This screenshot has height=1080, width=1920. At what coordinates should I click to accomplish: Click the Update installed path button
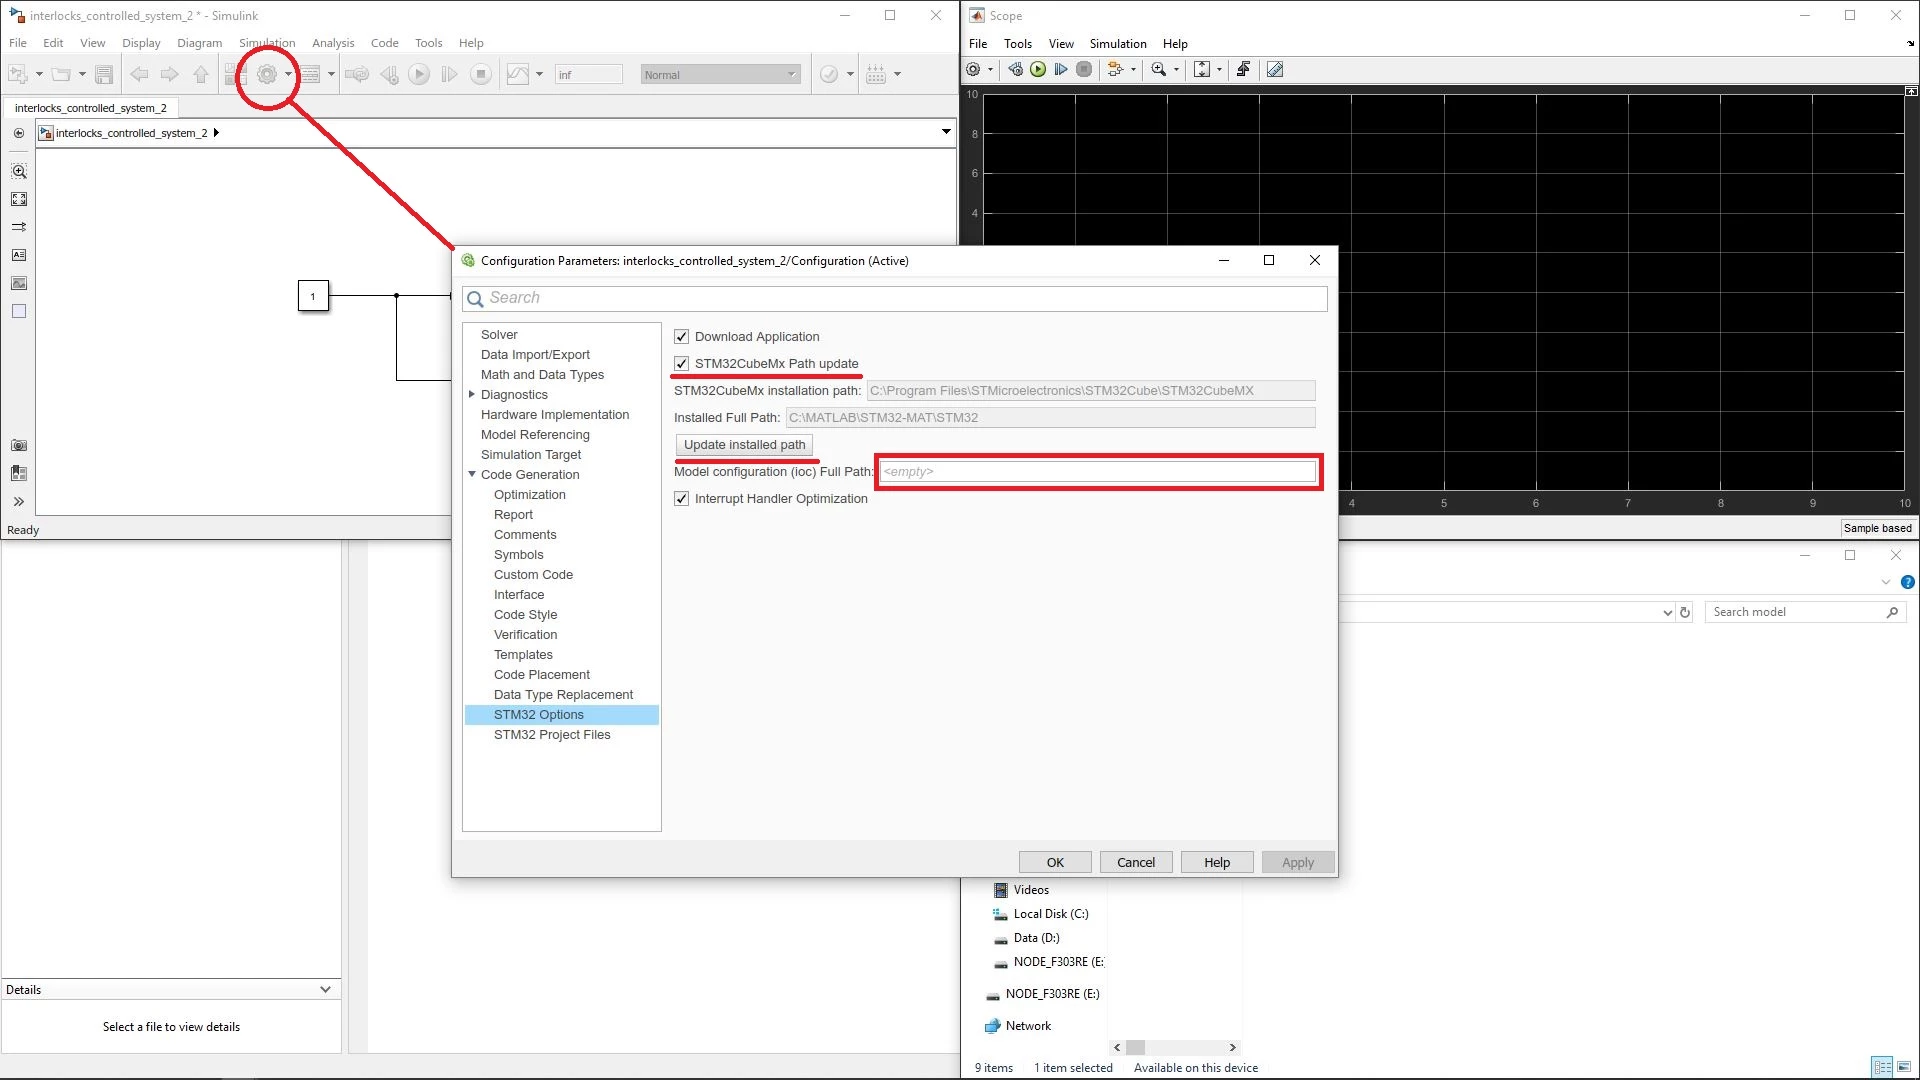coord(744,444)
